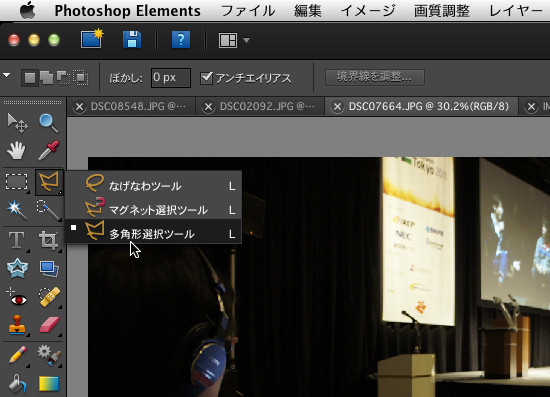Choose 多角形選択ツール from the flyout
The width and height of the screenshot is (550, 397).
click(153, 232)
